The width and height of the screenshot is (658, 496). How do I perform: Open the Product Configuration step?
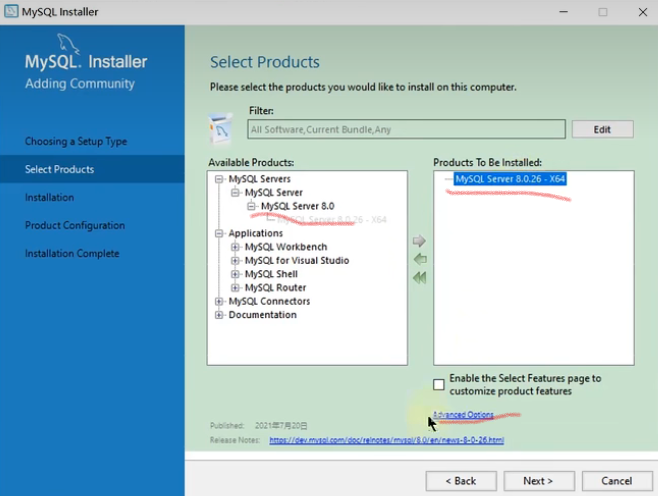(75, 225)
